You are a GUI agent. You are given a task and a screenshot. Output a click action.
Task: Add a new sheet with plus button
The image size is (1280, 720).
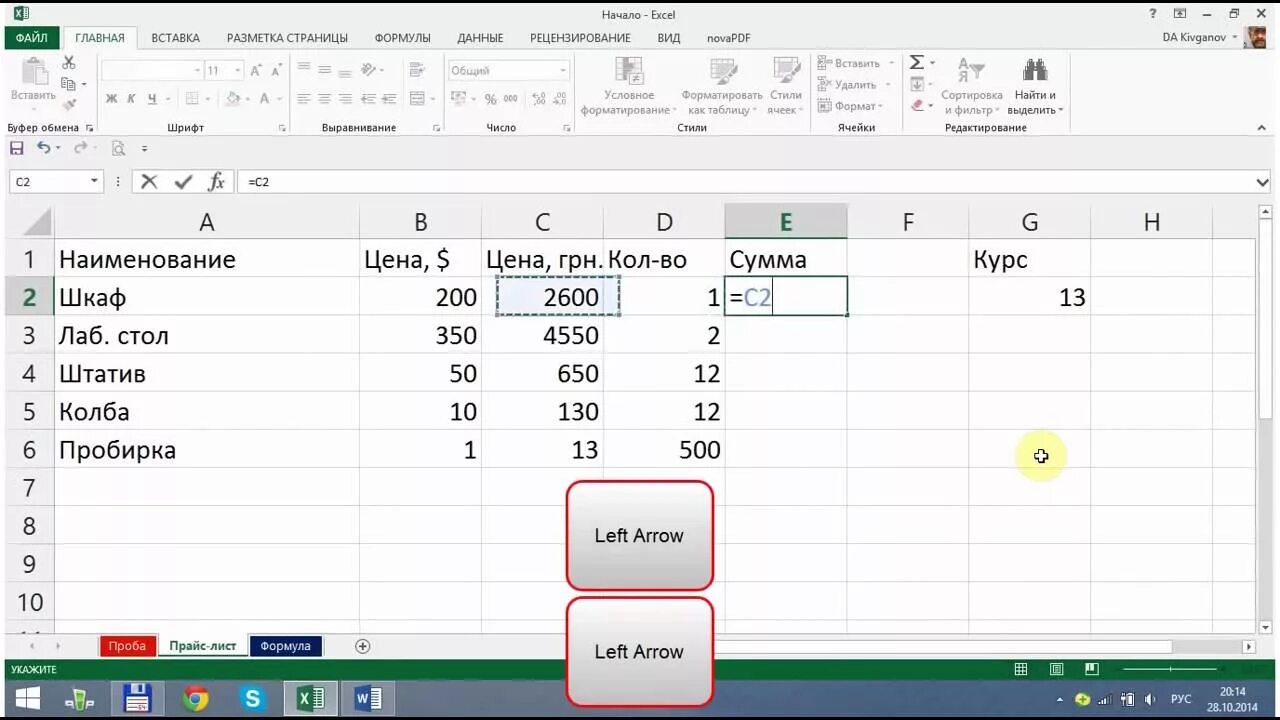(363, 646)
